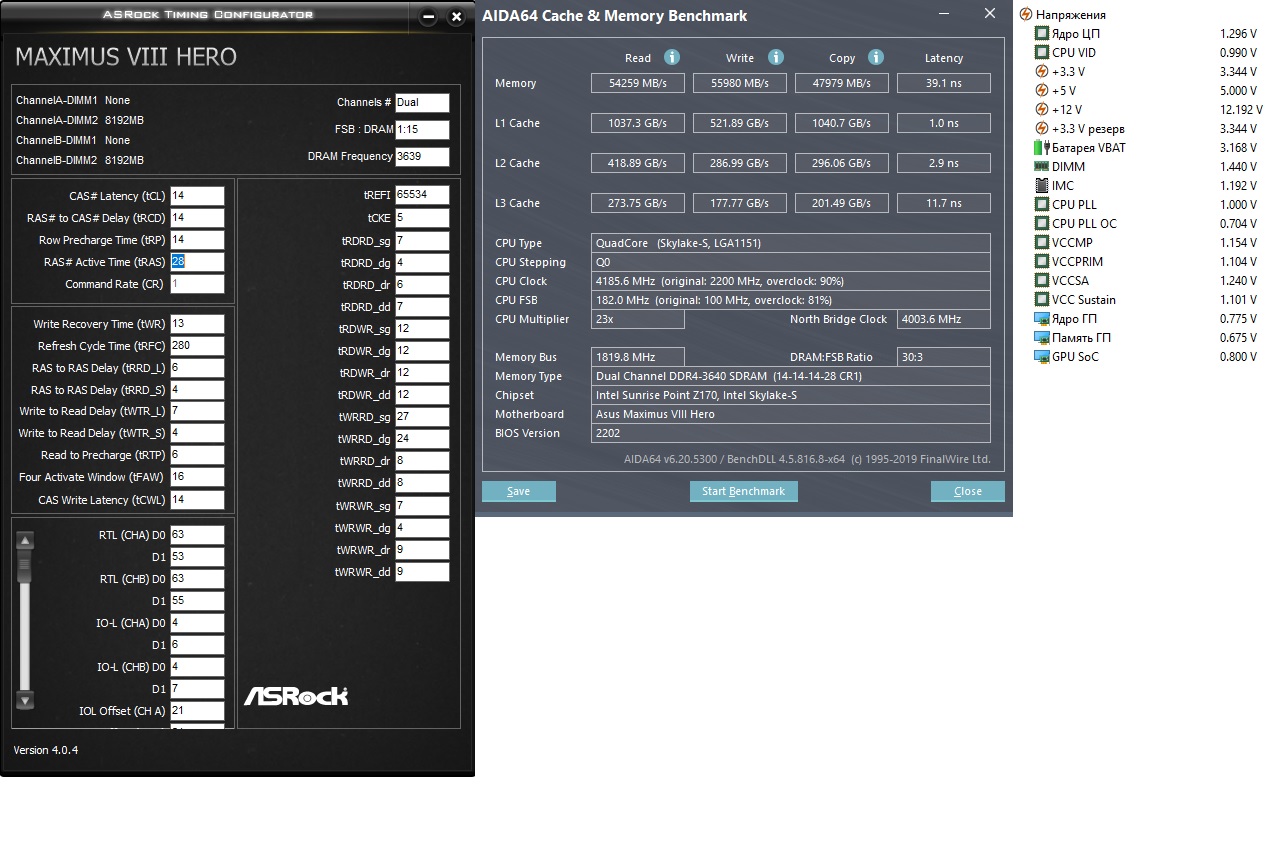Image resolution: width=1272 pixels, height=844 pixels.
Task: Minimize the ASRock Timing Configurator window
Action: 428,17
